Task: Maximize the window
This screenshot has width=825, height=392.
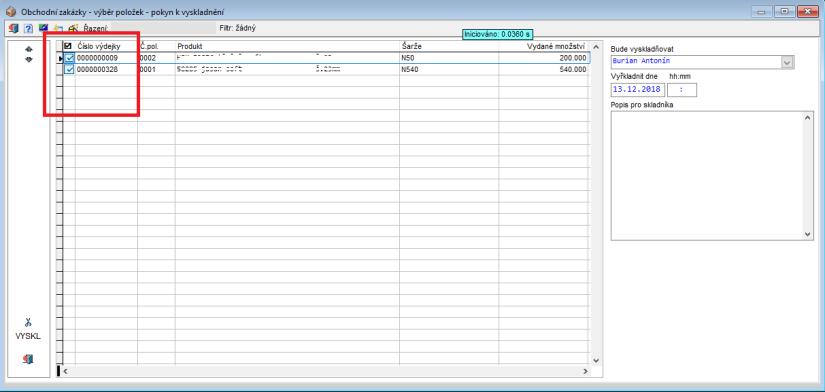Action: 784,11
